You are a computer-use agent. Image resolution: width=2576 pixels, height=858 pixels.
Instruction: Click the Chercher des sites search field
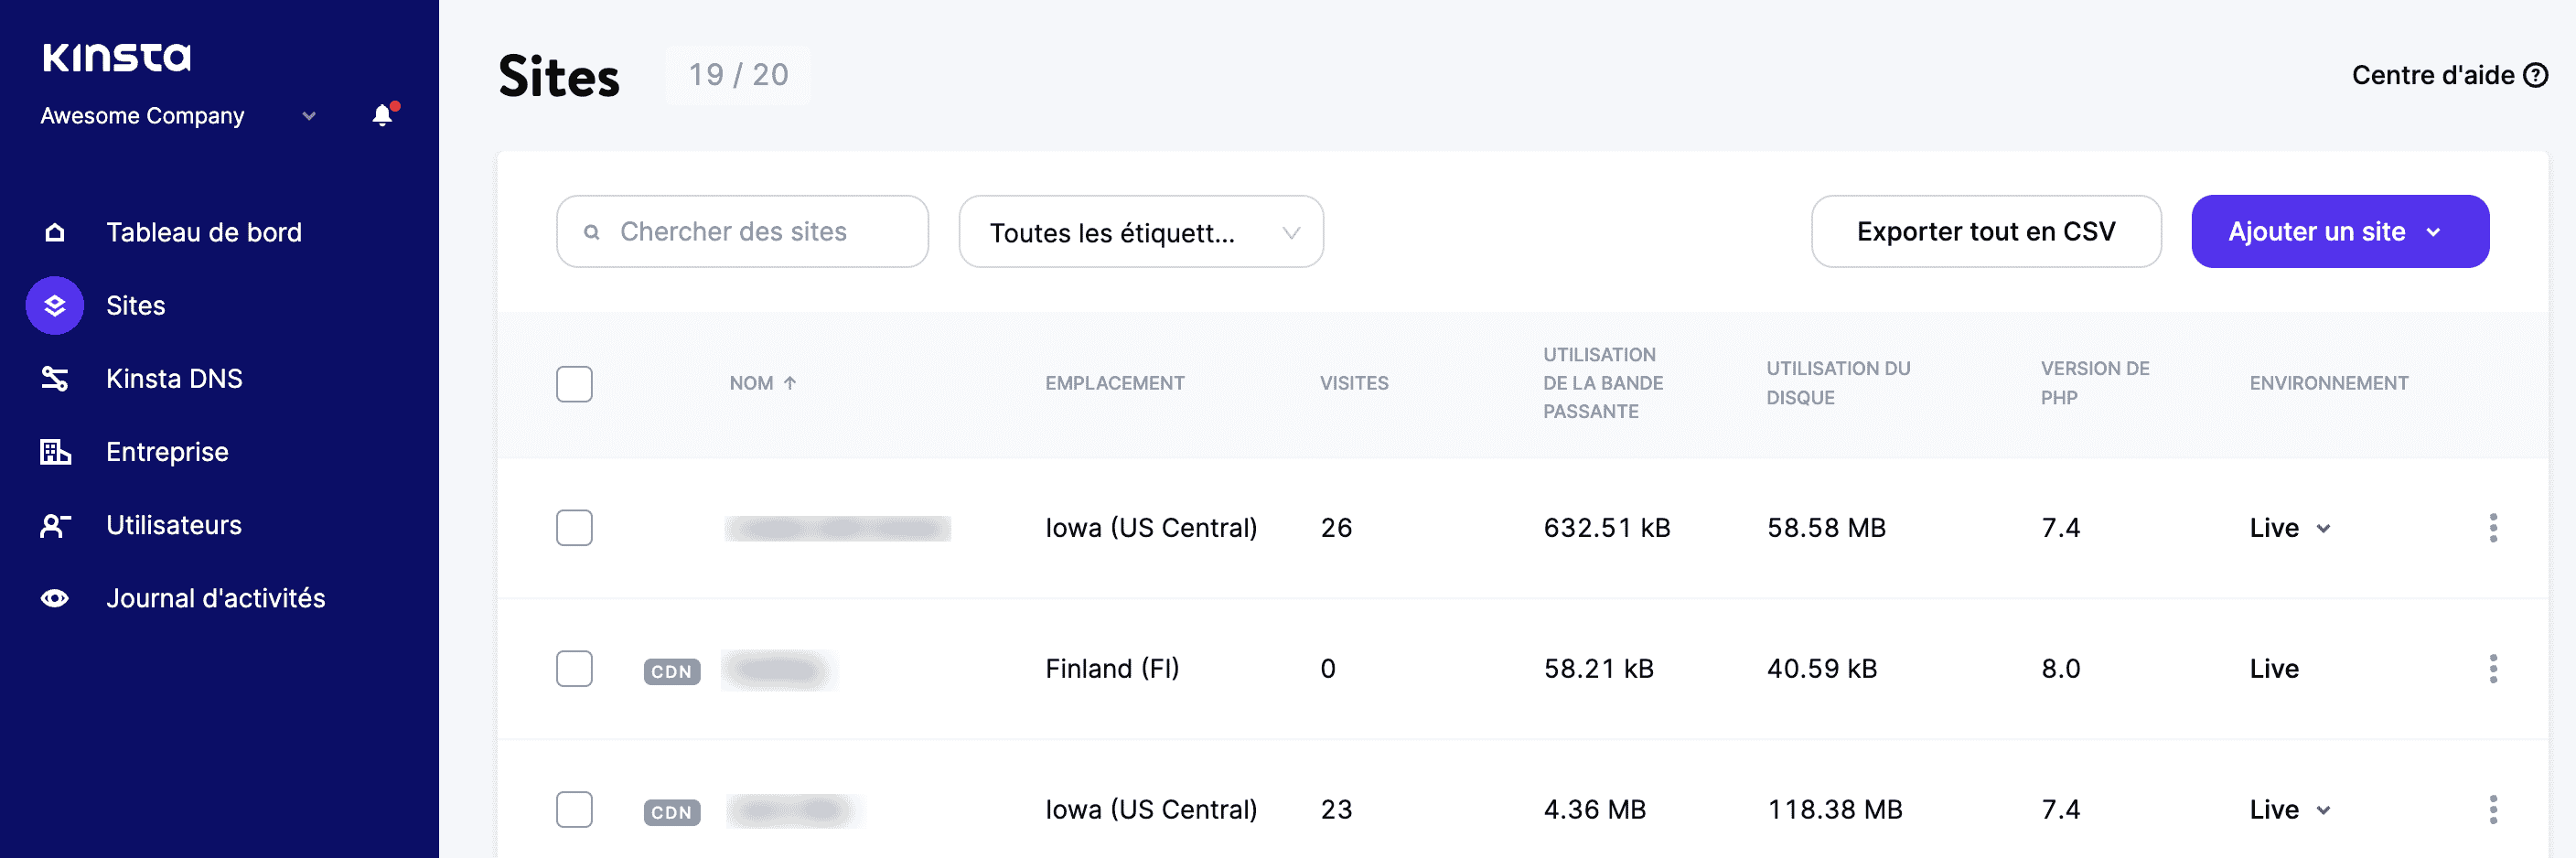click(x=742, y=231)
